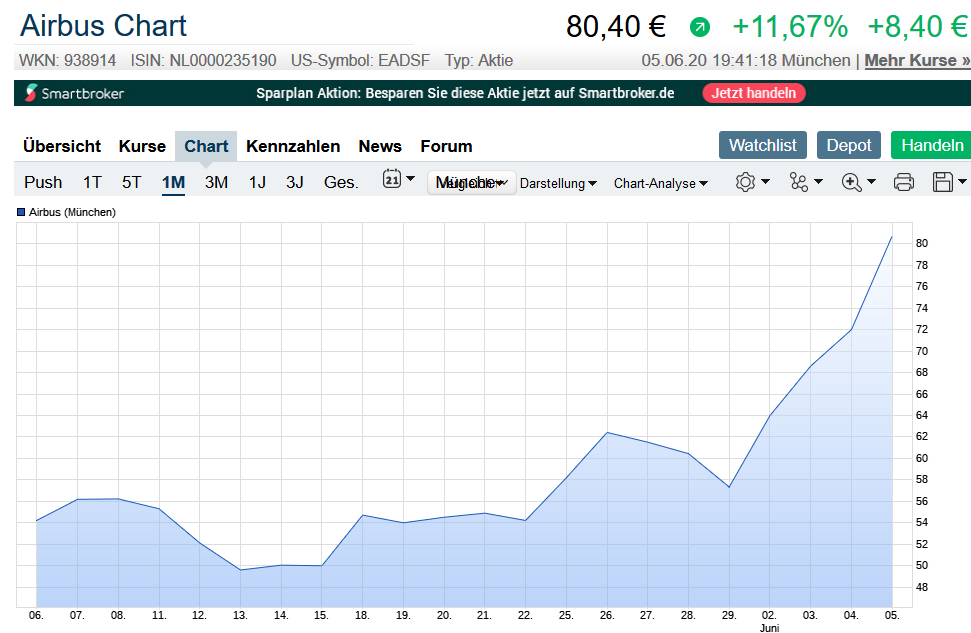Click the Typ: Aktie text
Image resolution: width=971 pixels, height=633 pixels.
[479, 61]
